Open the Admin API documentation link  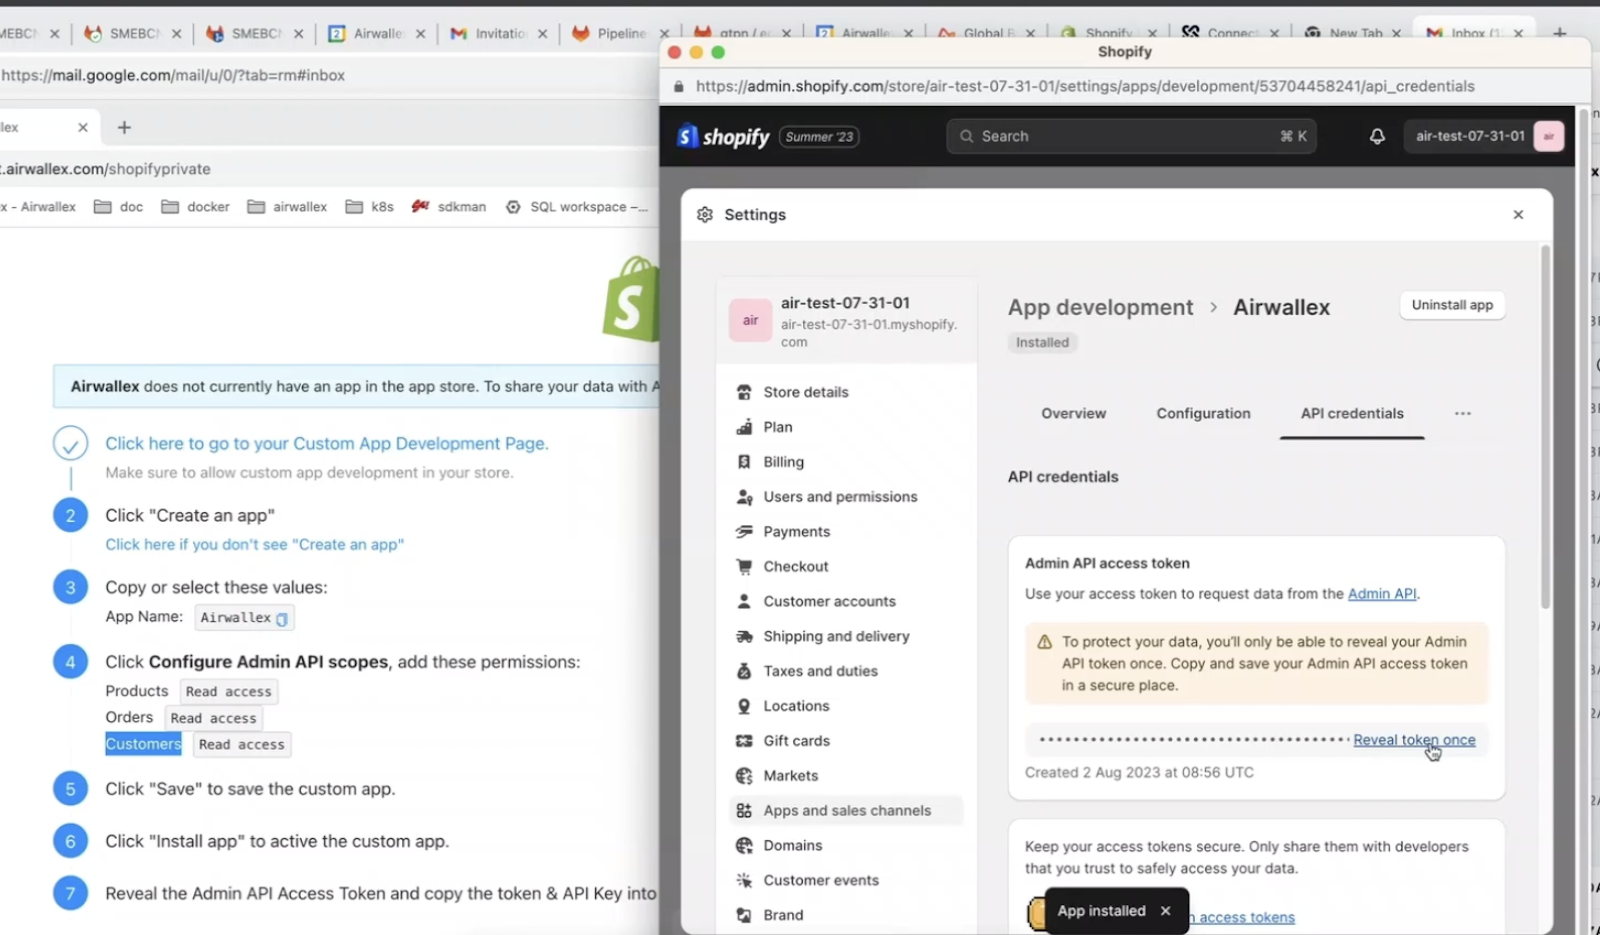(x=1381, y=594)
